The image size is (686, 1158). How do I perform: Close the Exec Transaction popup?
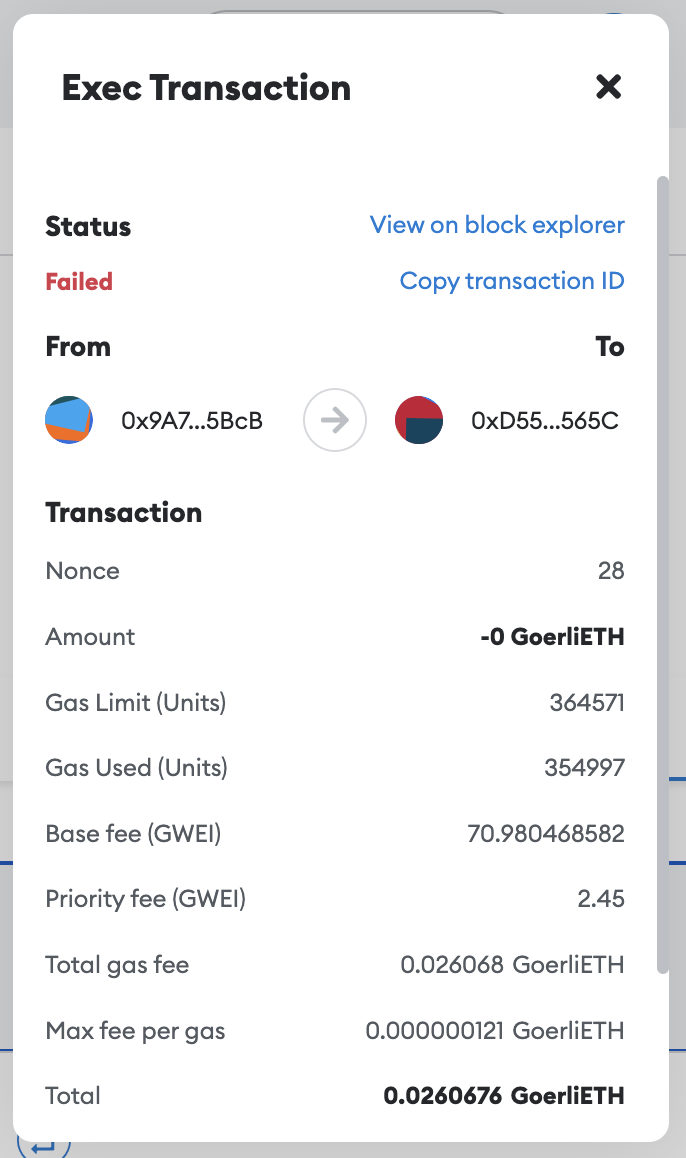608,87
